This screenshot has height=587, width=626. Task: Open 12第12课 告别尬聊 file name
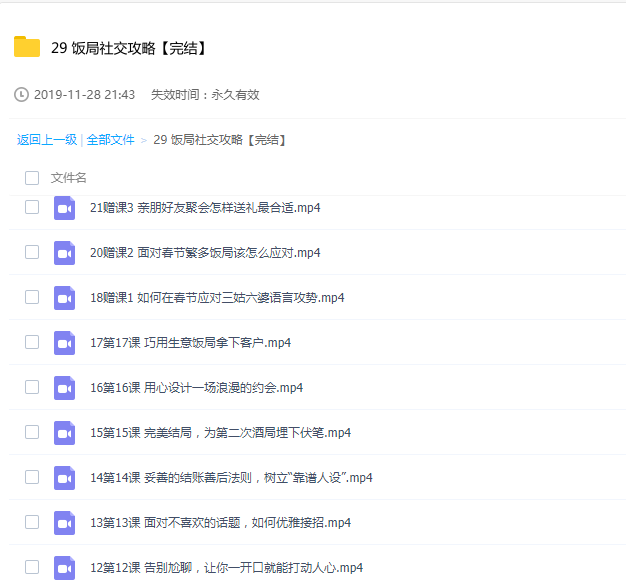(x=226, y=568)
